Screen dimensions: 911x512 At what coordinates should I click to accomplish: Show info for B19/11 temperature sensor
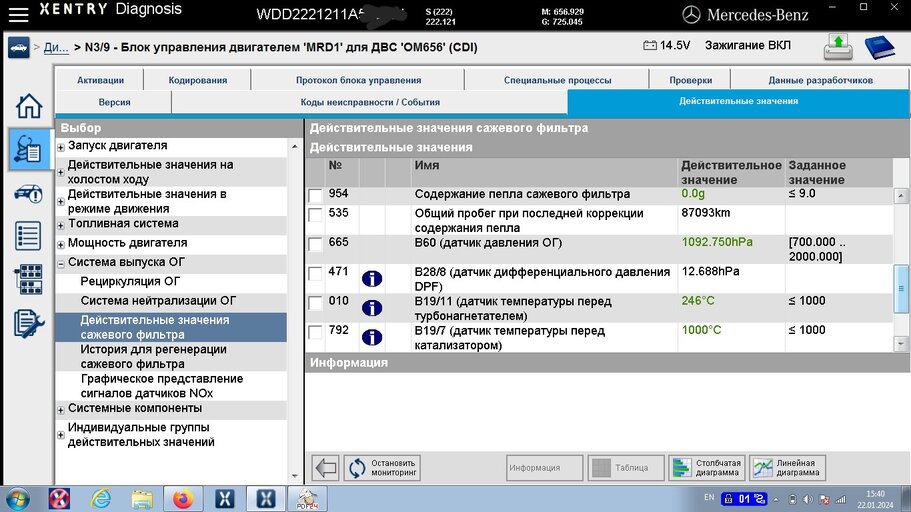372,308
